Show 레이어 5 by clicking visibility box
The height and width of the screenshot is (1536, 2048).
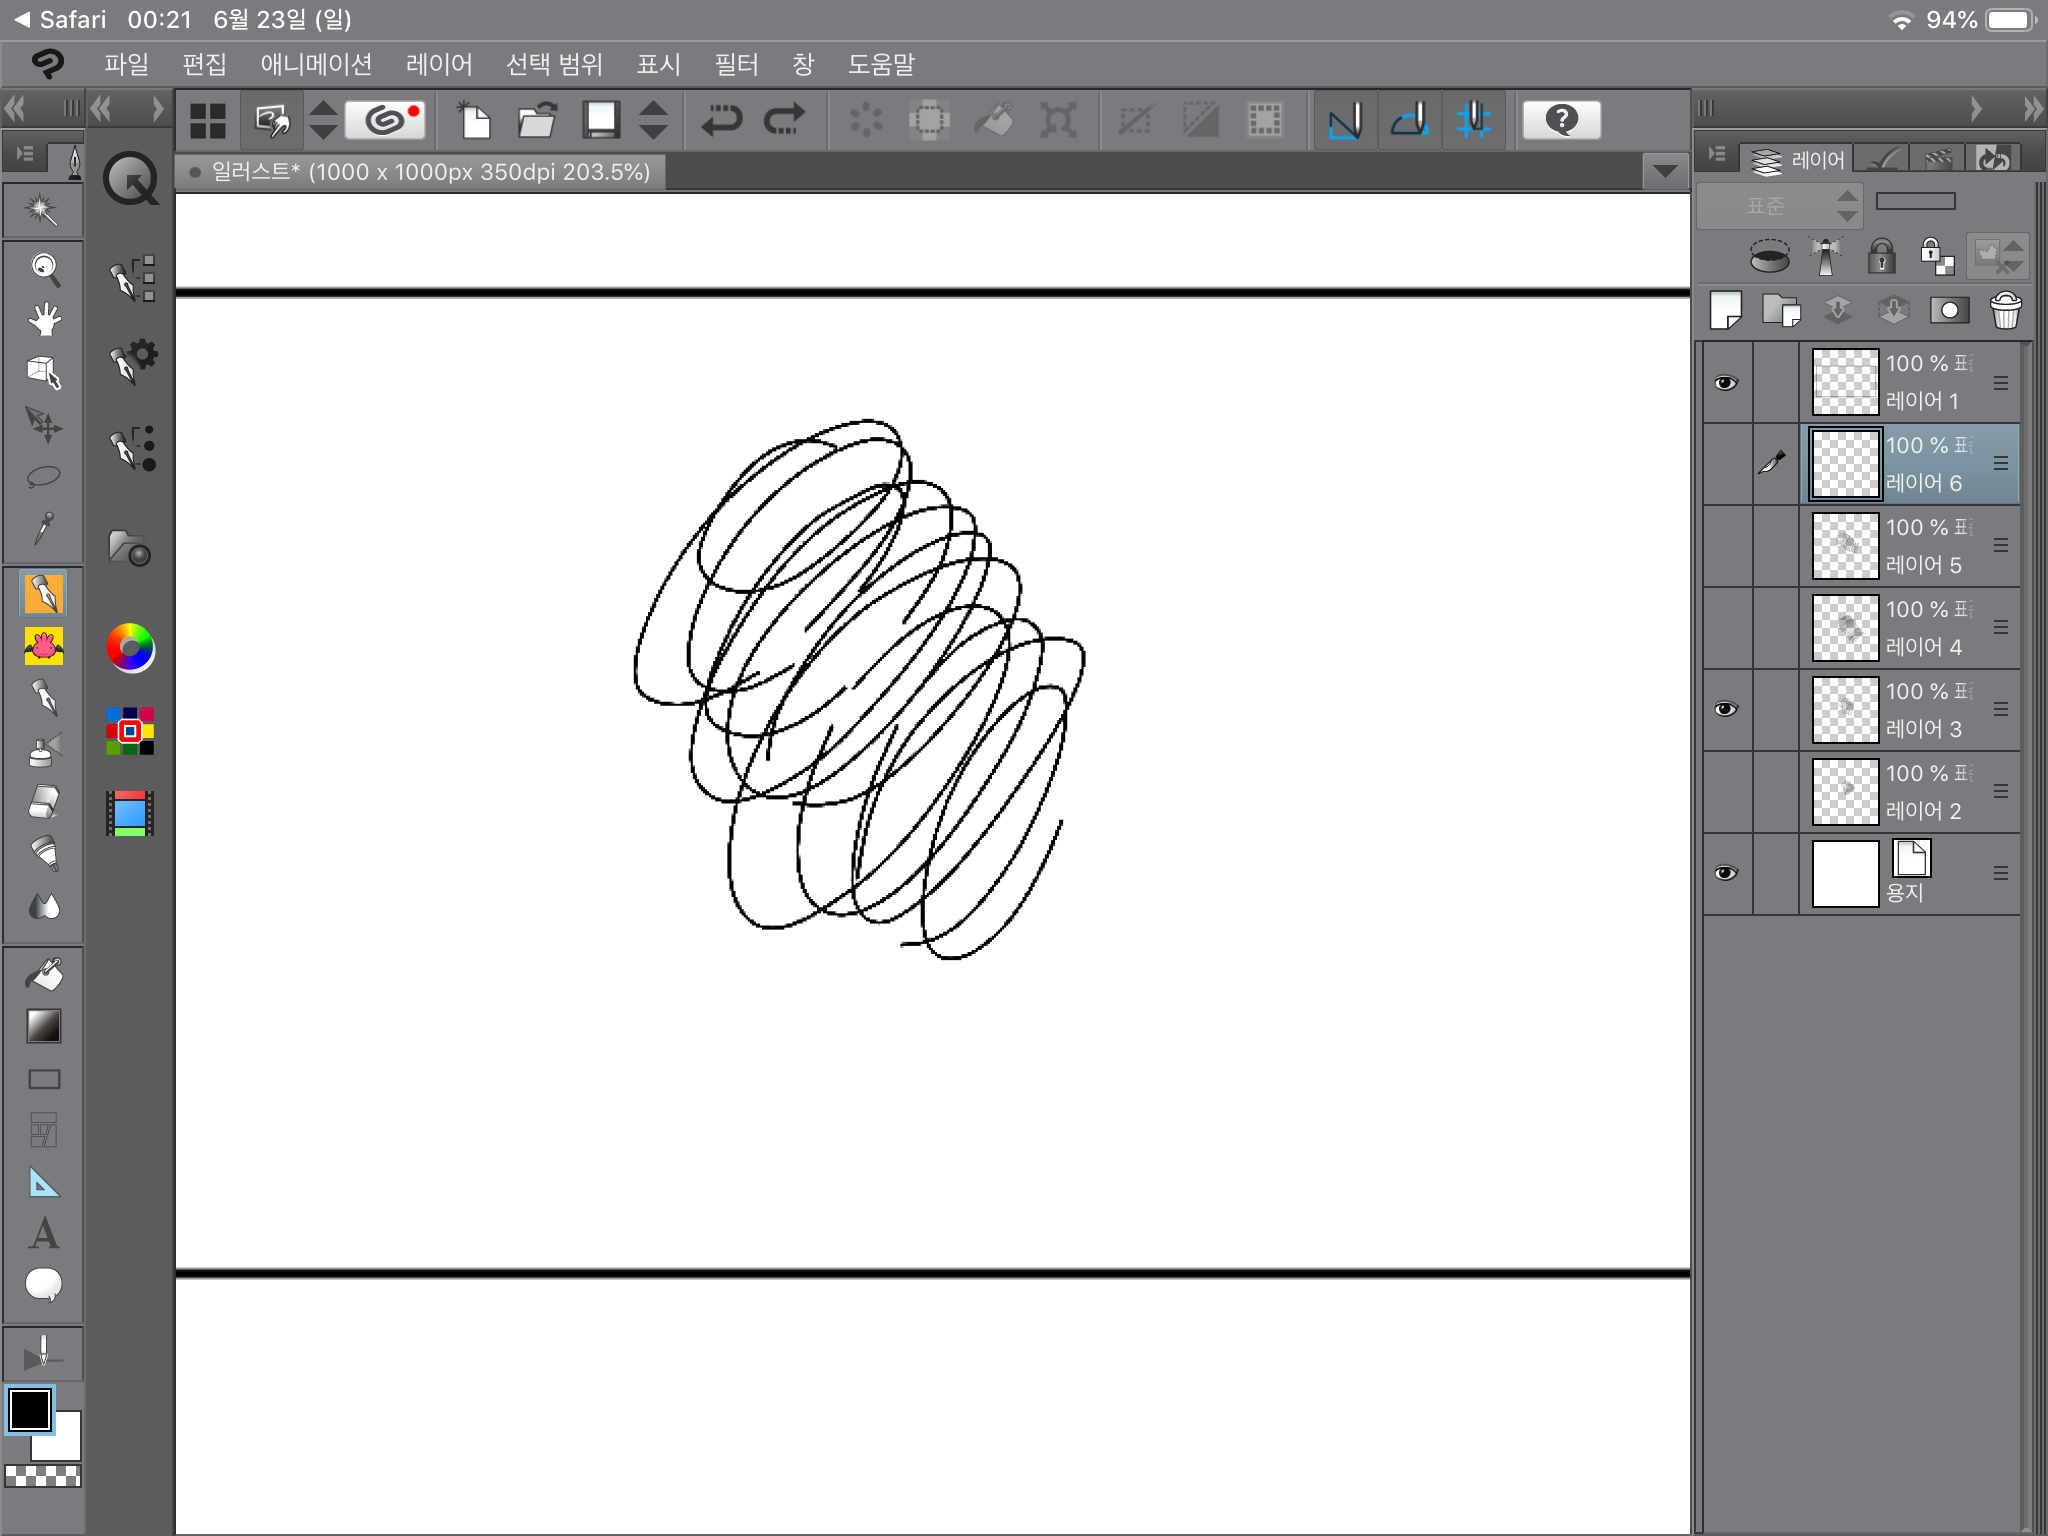1726,546
